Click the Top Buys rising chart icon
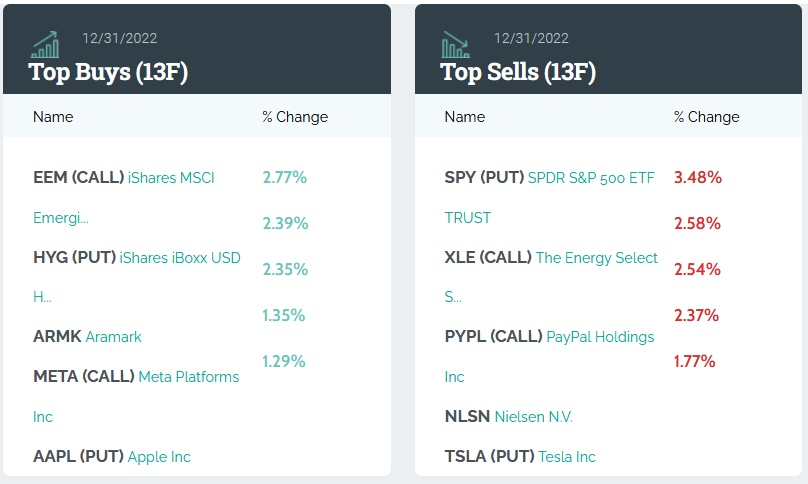Image resolution: width=808 pixels, height=484 pixels. 45,44
